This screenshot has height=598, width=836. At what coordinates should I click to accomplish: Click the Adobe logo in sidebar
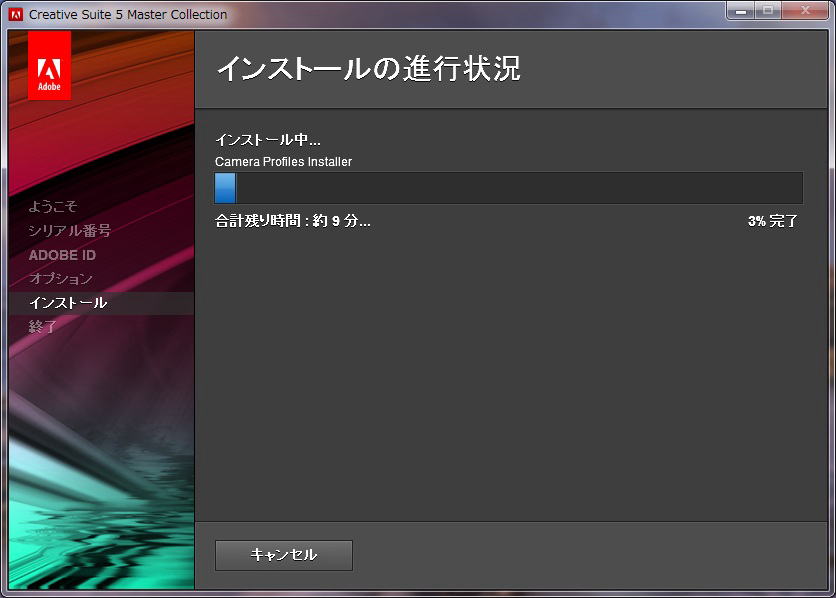coord(49,65)
